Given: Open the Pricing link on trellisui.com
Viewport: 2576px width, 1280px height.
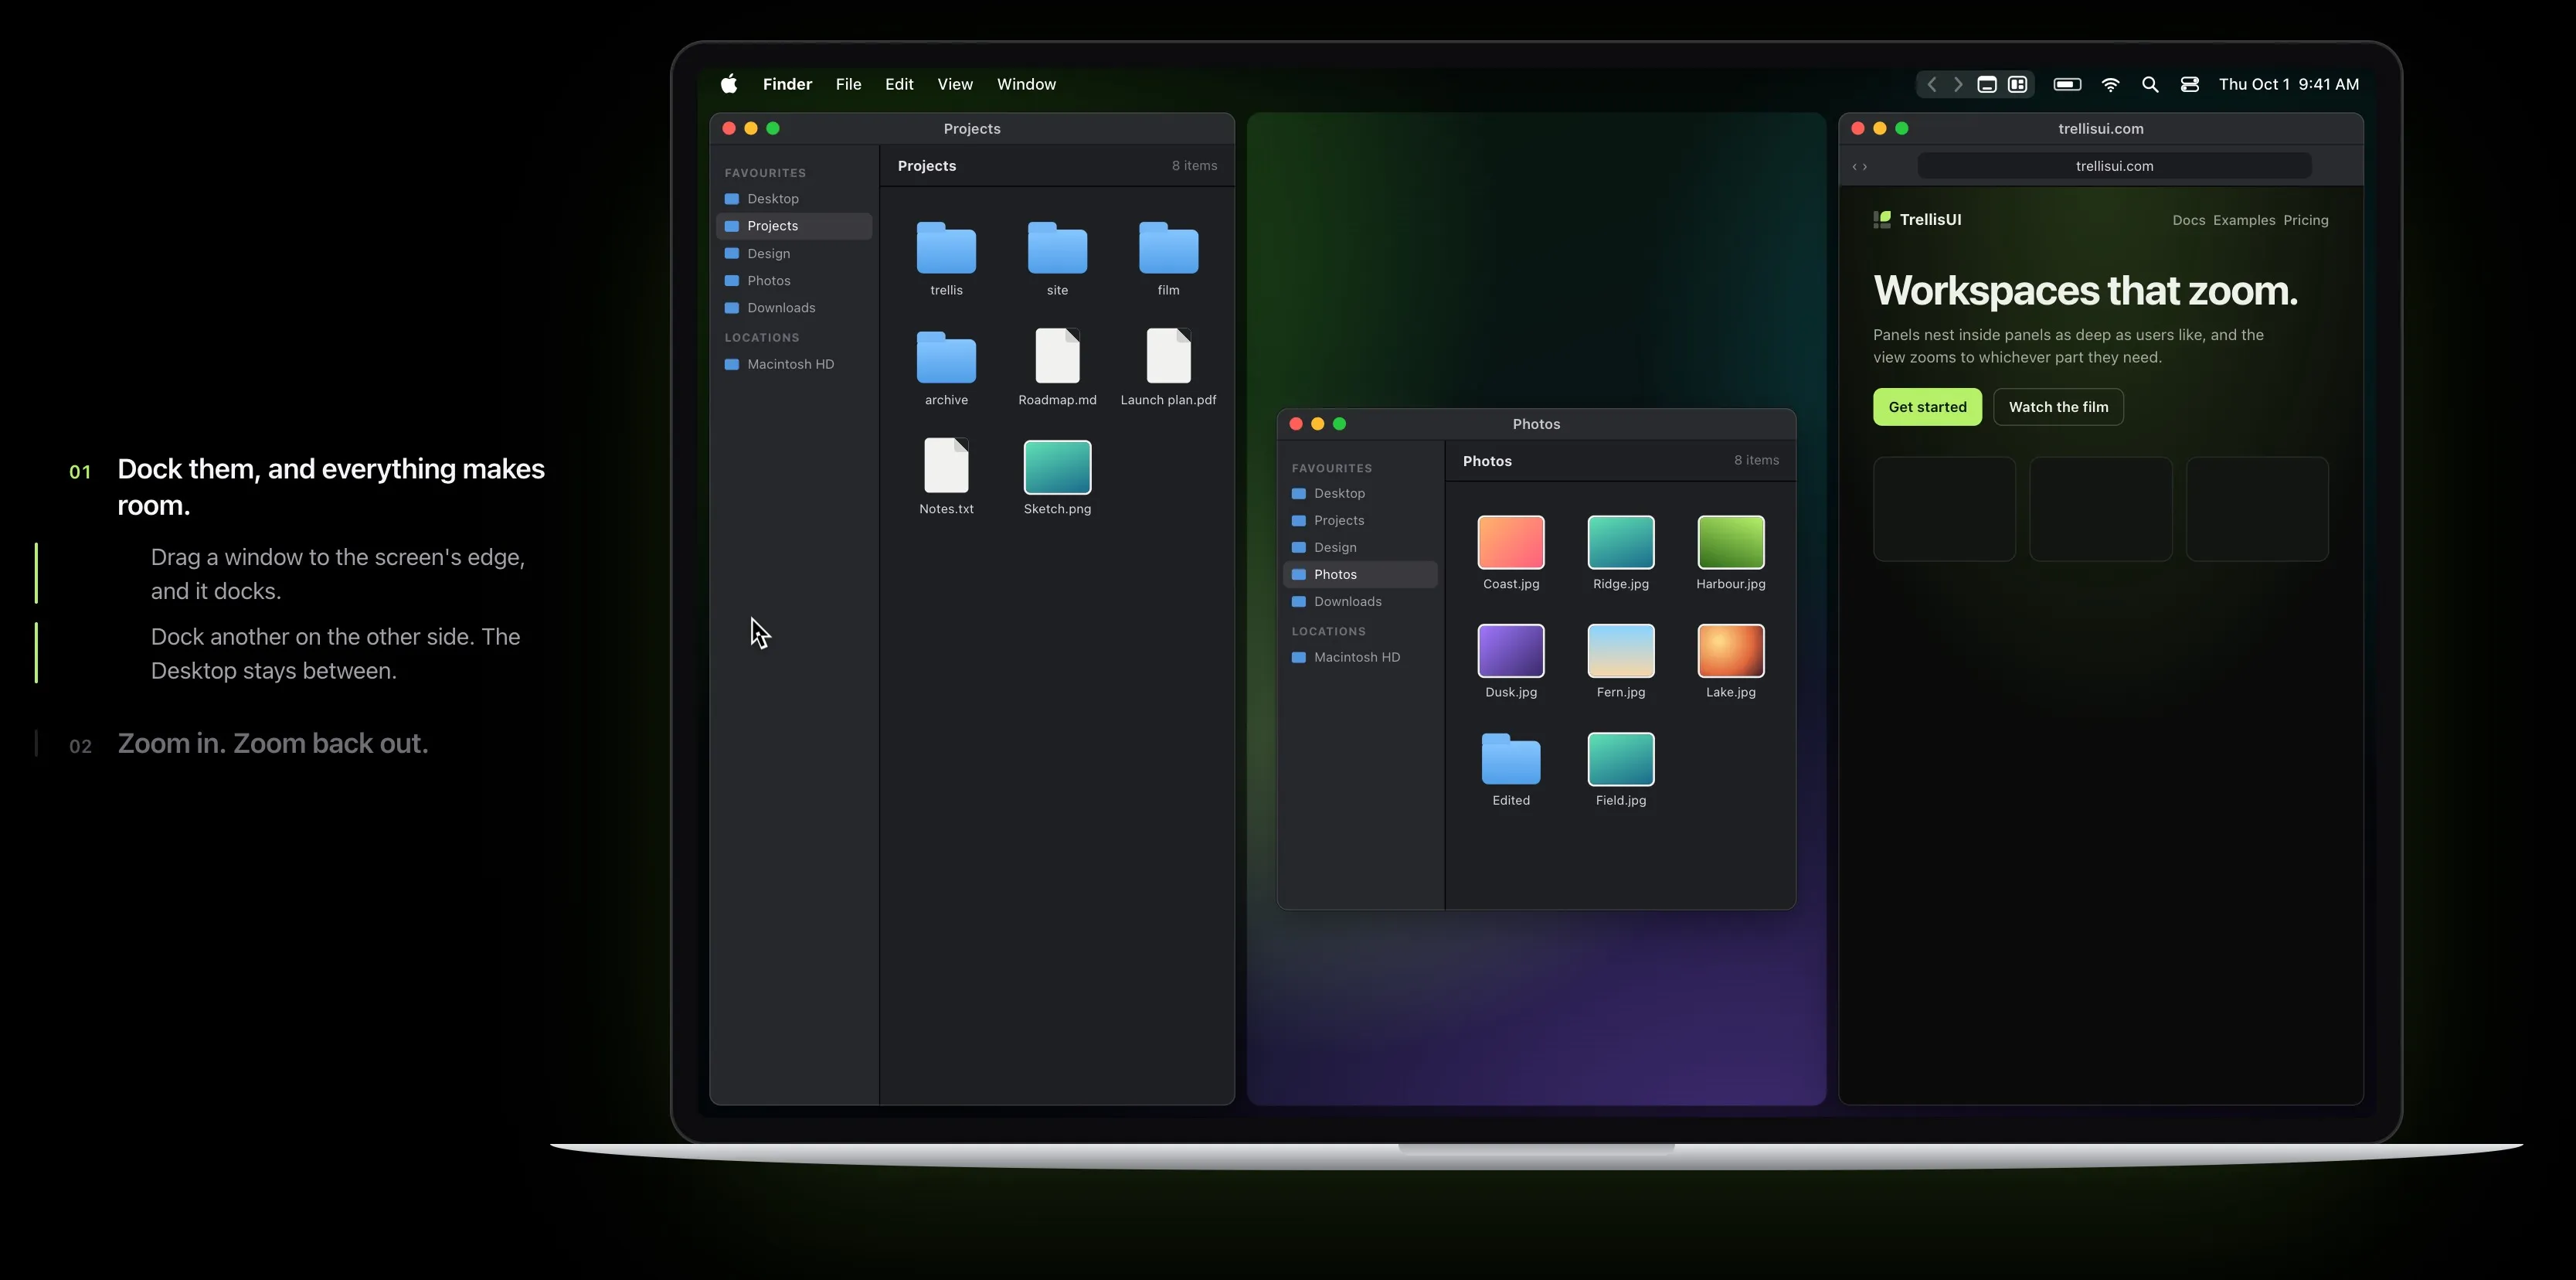Looking at the screenshot, I should pyautogui.click(x=2305, y=220).
